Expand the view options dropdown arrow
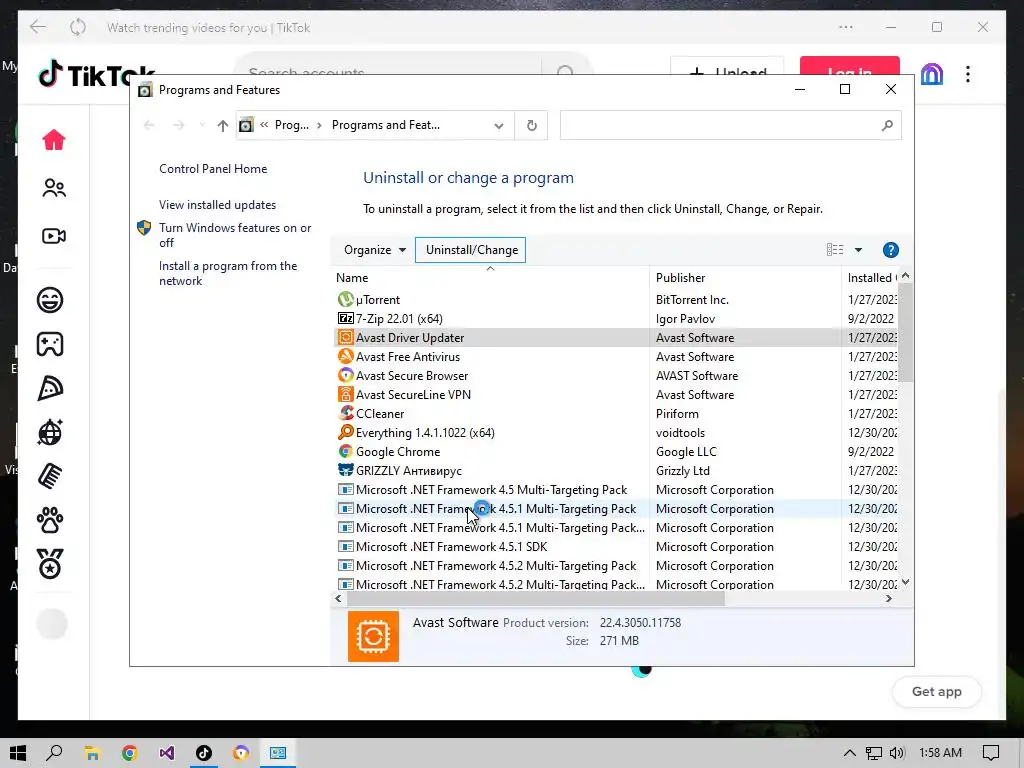1024x768 pixels. [x=858, y=250]
